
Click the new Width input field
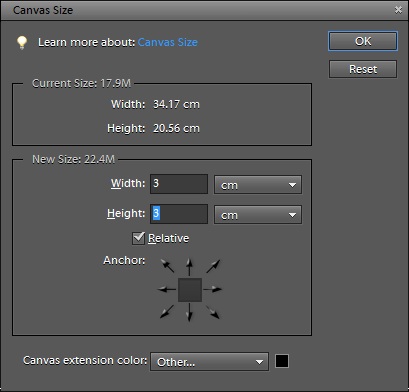(x=179, y=184)
